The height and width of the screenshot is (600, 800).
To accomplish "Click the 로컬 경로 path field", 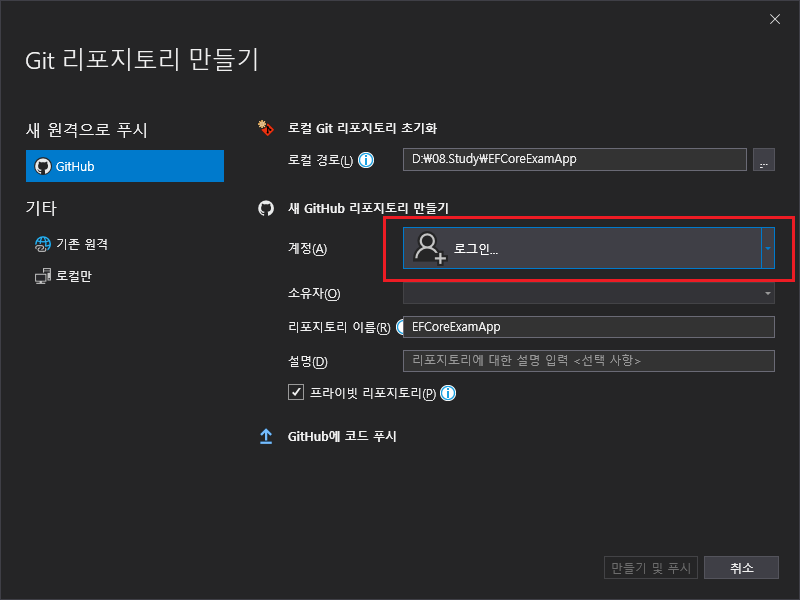I will click(574, 160).
